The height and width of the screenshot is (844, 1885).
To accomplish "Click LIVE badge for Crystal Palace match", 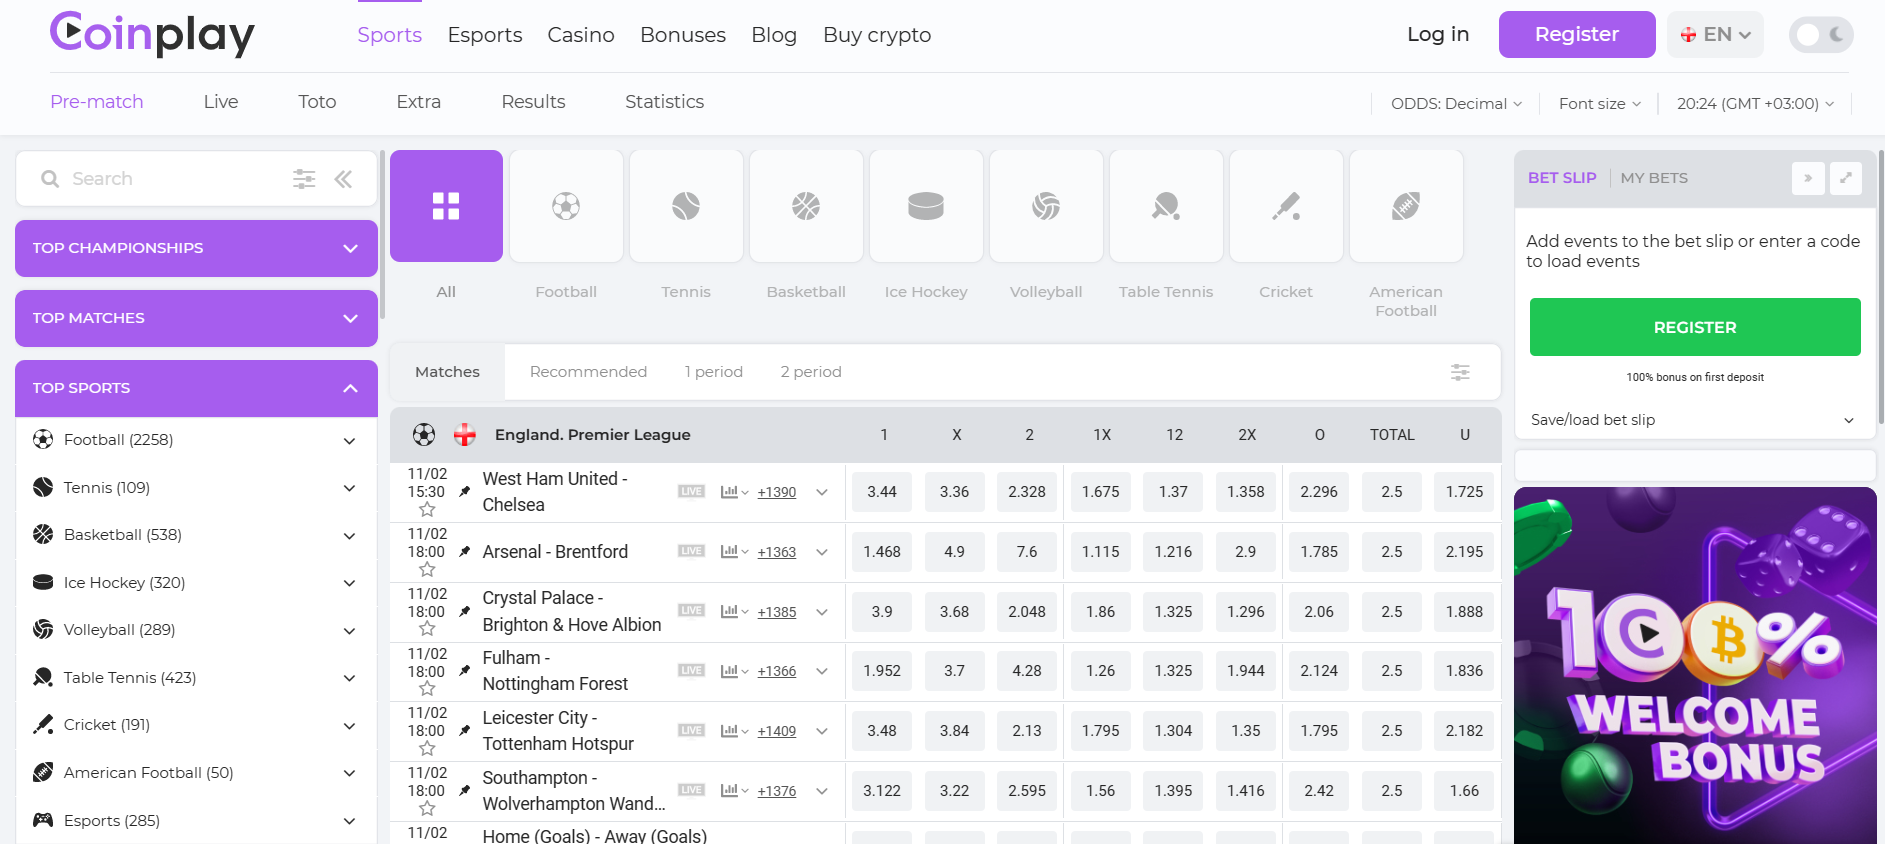I will 691,611.
